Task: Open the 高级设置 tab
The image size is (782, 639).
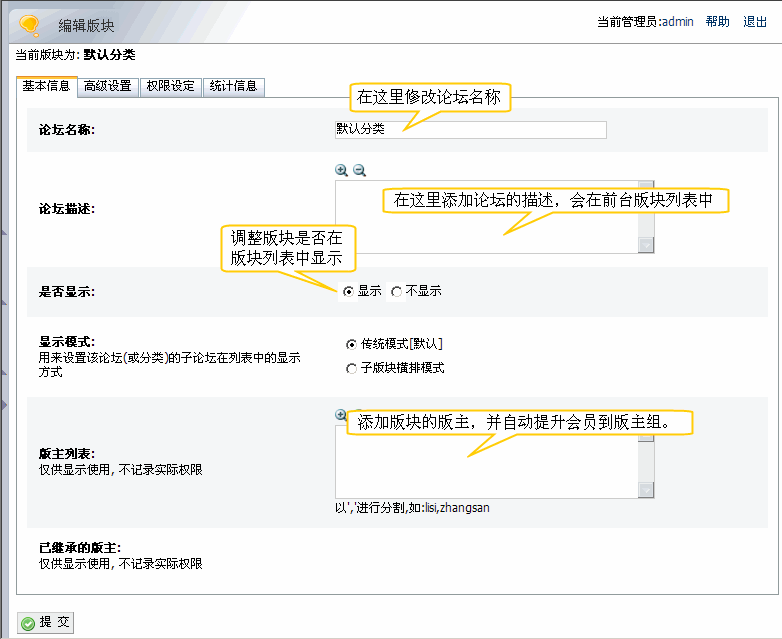Action: (x=108, y=86)
